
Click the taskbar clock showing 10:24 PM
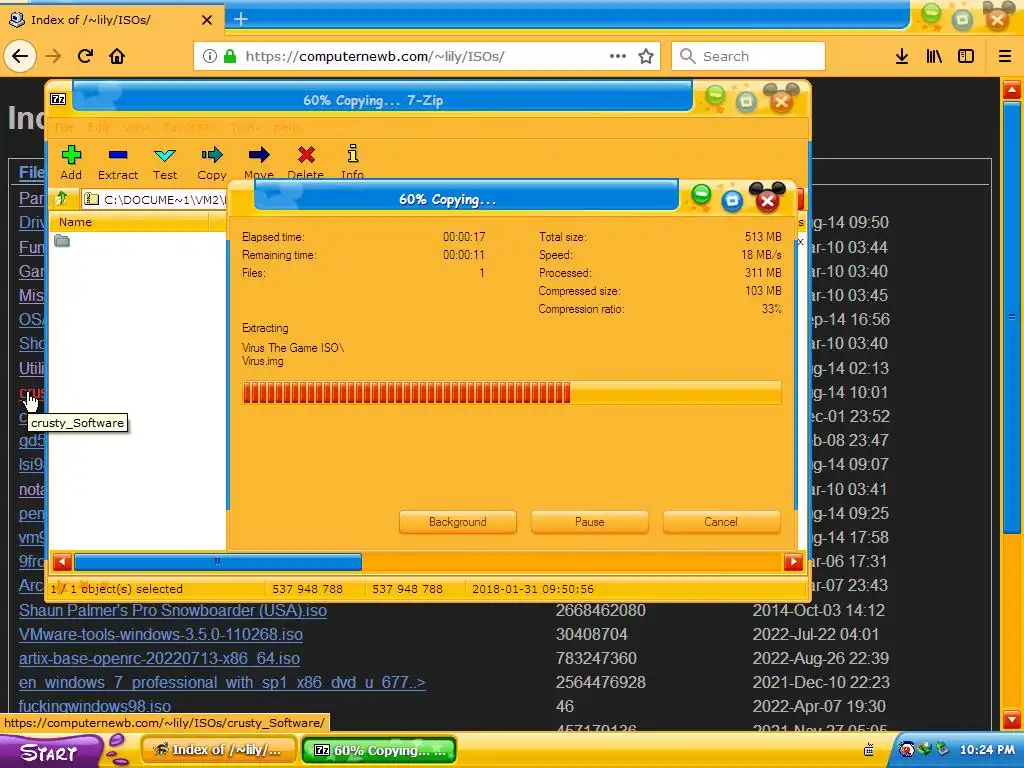point(987,750)
